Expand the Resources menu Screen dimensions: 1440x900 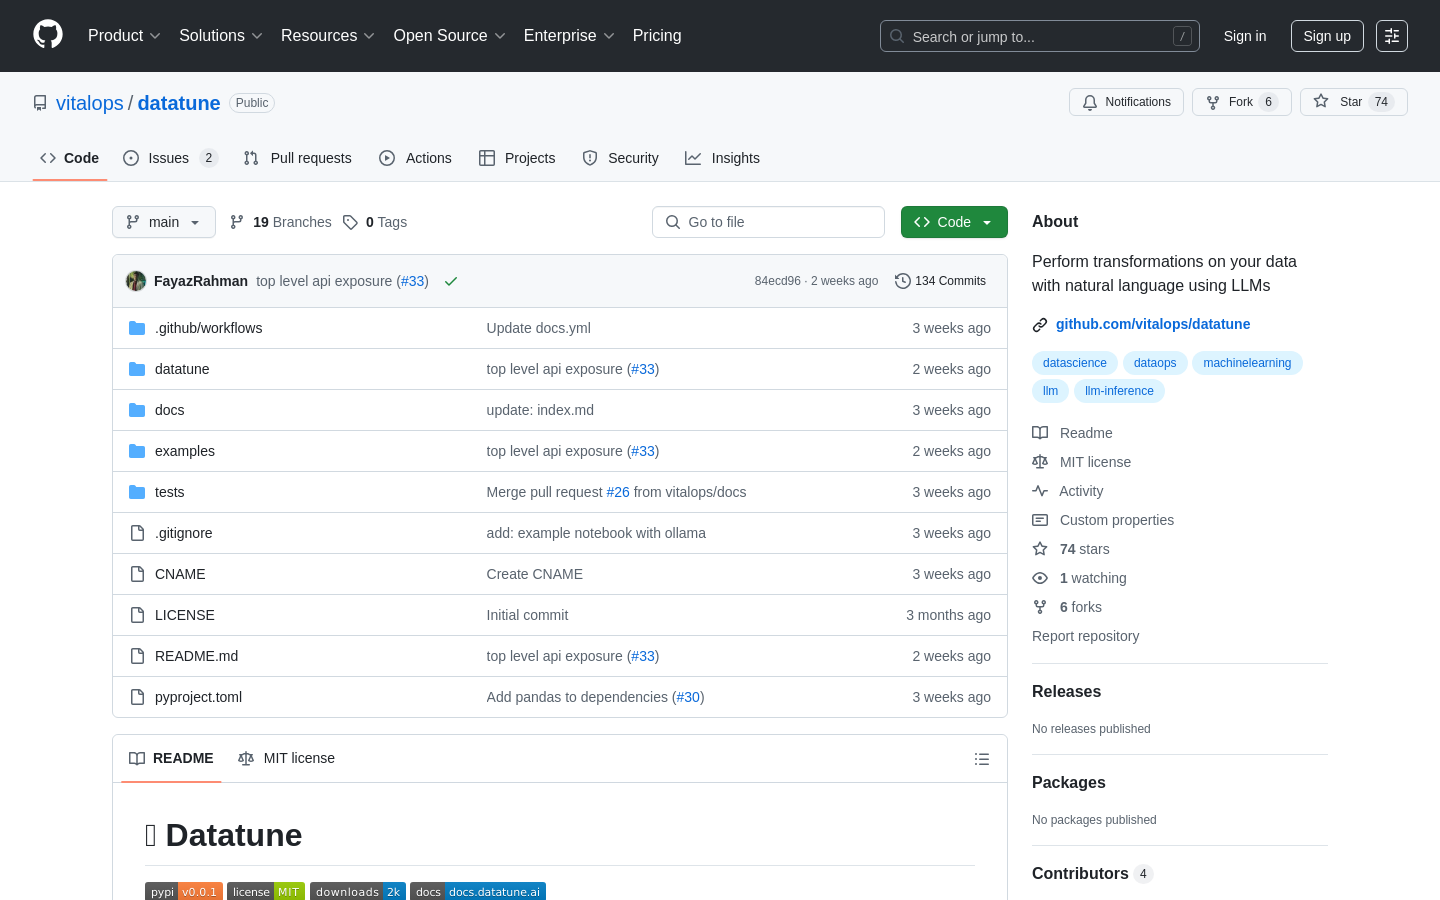pos(328,36)
